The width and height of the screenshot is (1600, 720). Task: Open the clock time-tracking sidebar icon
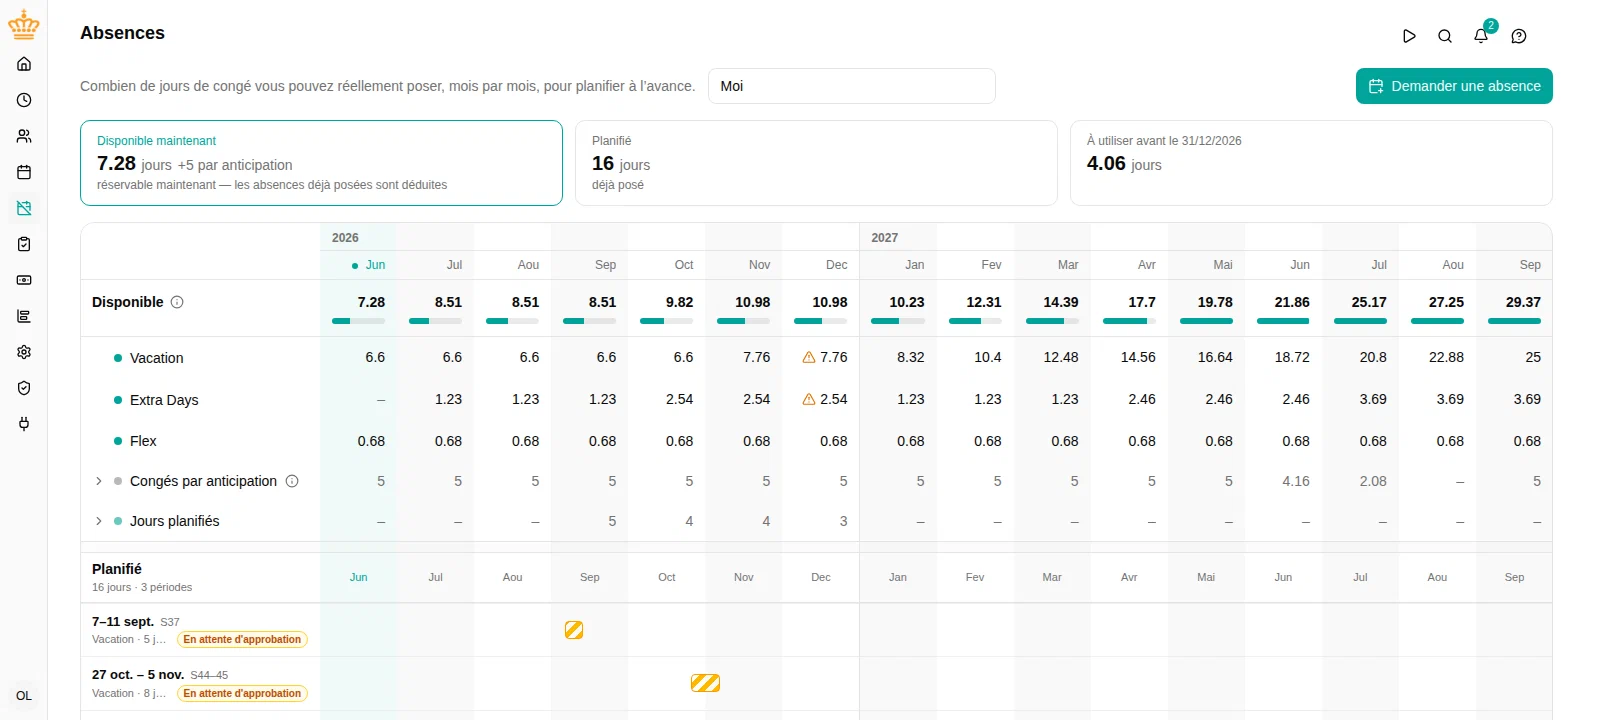[24, 100]
